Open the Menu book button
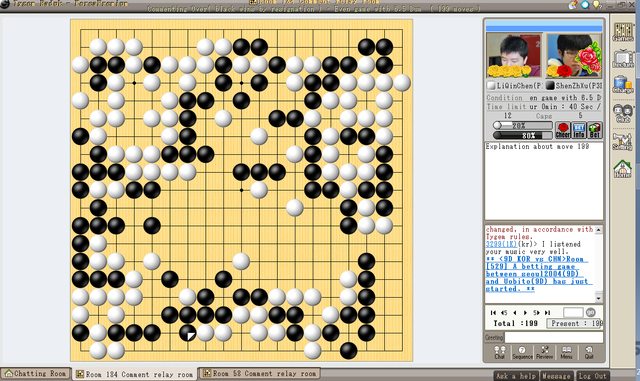Screen dimensions: 640x381 [566, 352]
